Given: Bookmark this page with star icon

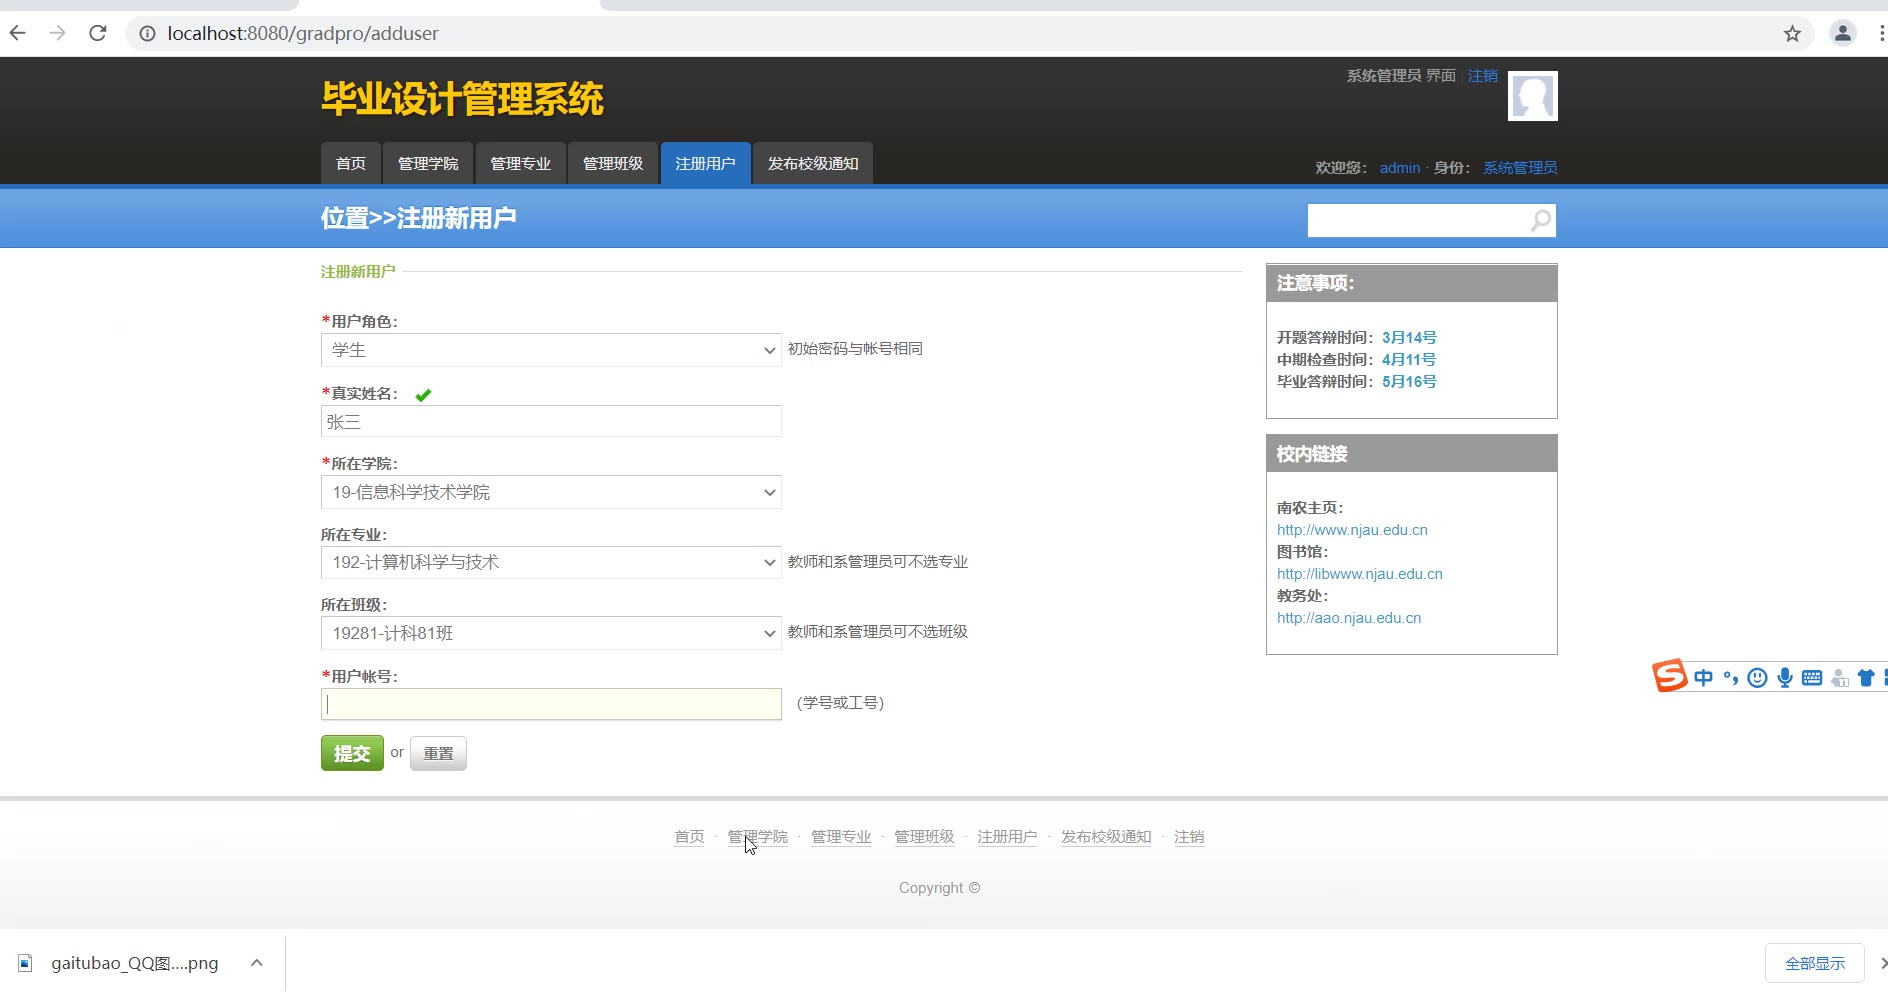Looking at the screenshot, I should (1792, 33).
